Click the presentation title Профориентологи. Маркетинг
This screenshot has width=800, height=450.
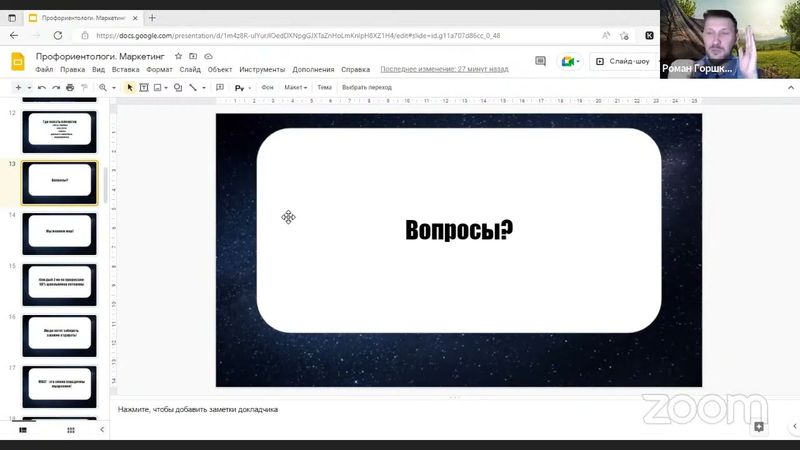click(x=100, y=56)
